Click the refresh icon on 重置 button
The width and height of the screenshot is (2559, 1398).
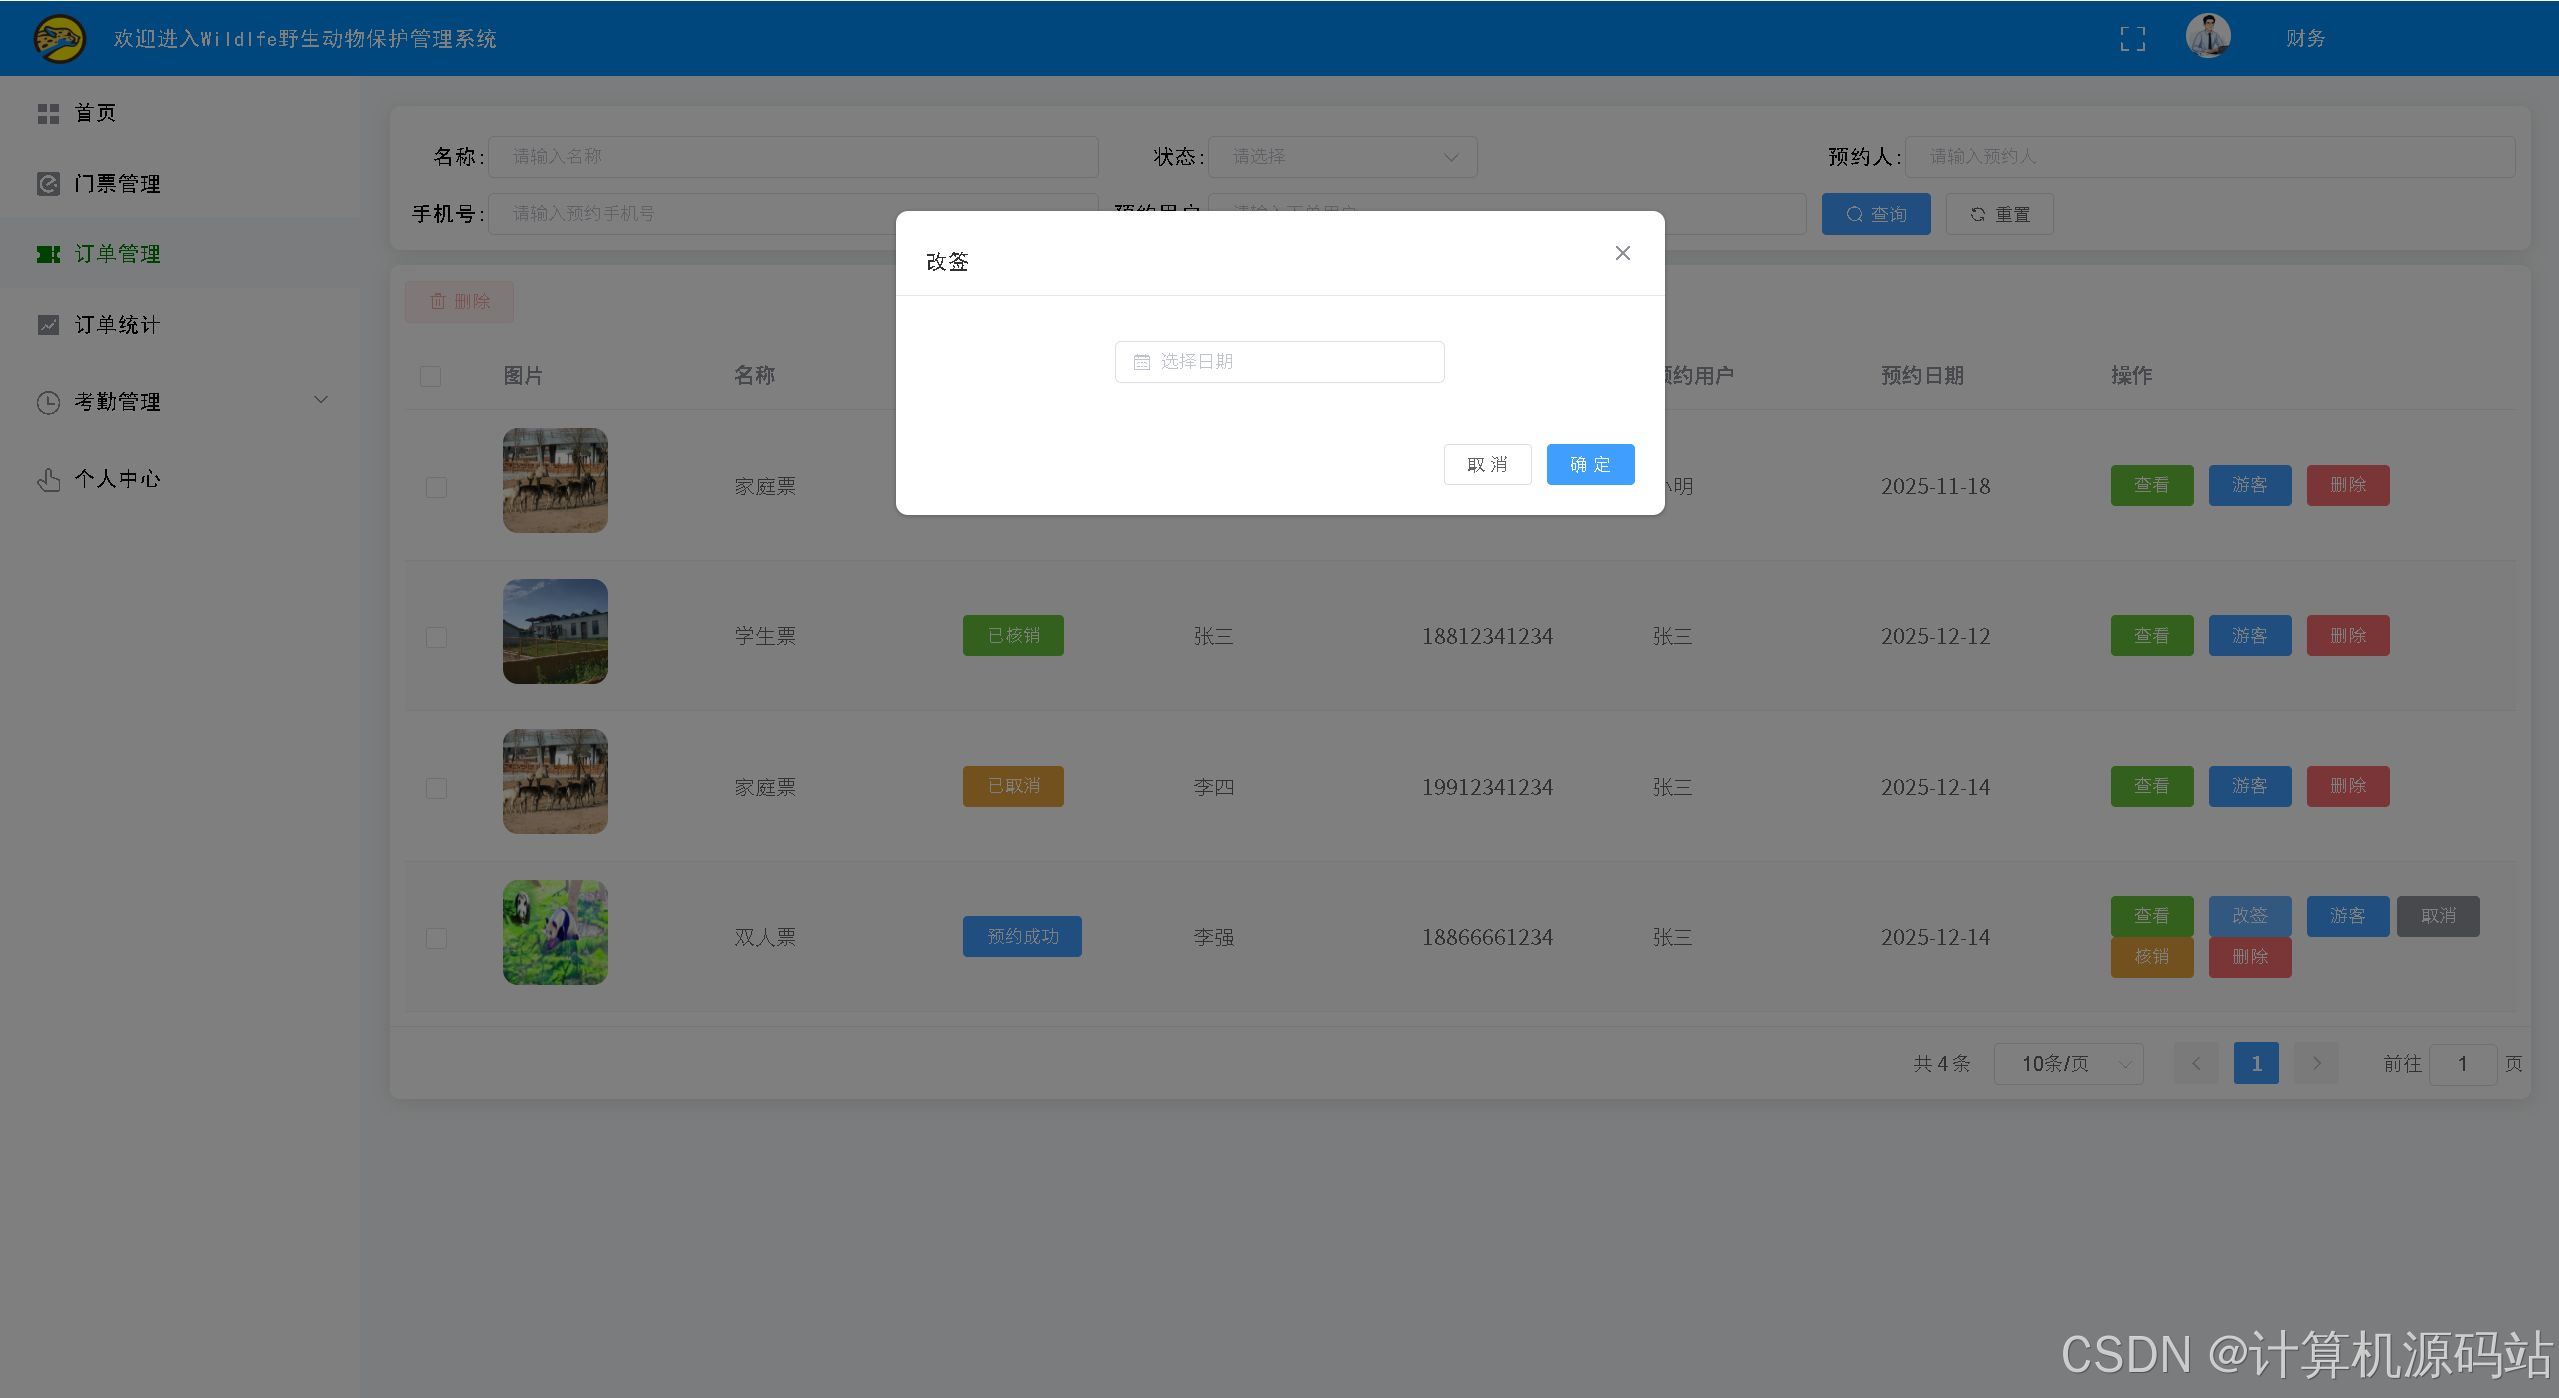coord(1977,214)
